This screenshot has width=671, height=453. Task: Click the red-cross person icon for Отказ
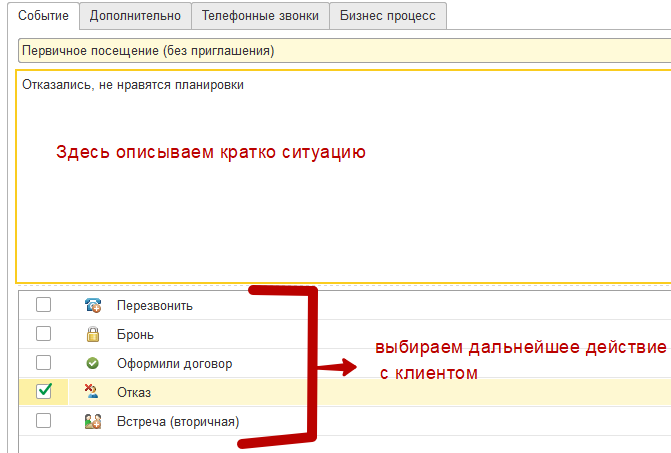[x=93, y=392]
